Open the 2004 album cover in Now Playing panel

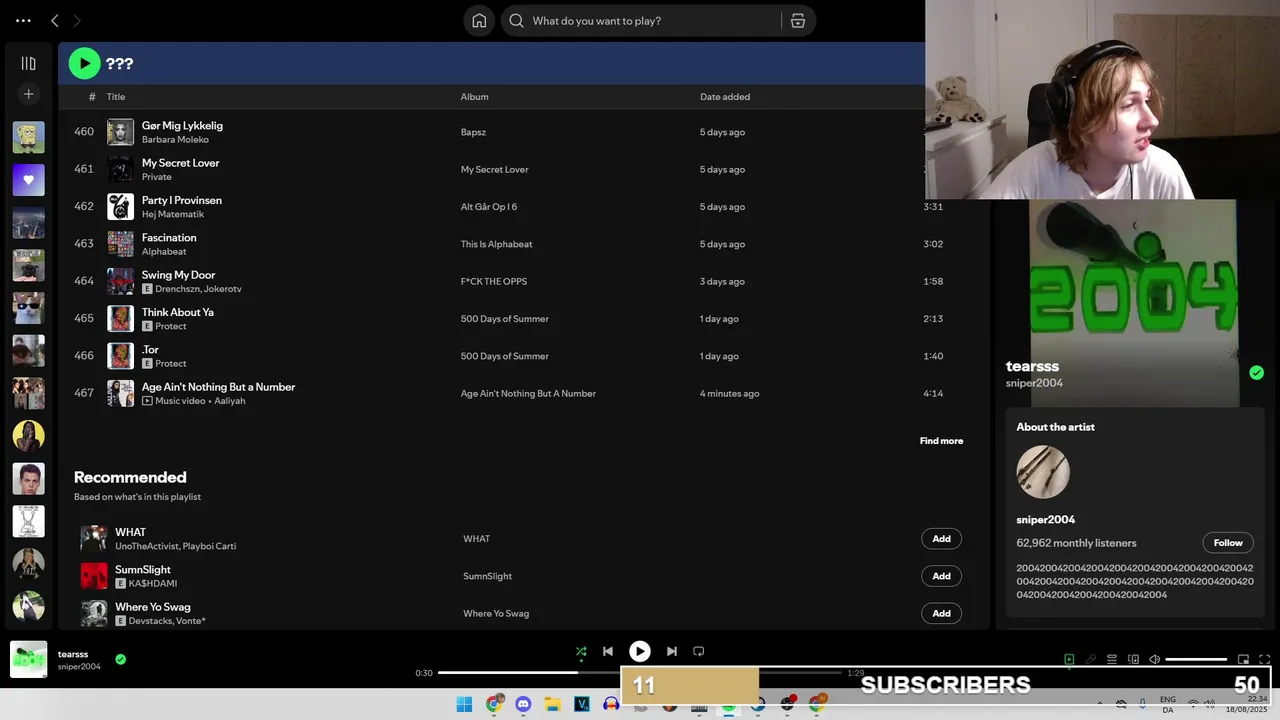1133,303
